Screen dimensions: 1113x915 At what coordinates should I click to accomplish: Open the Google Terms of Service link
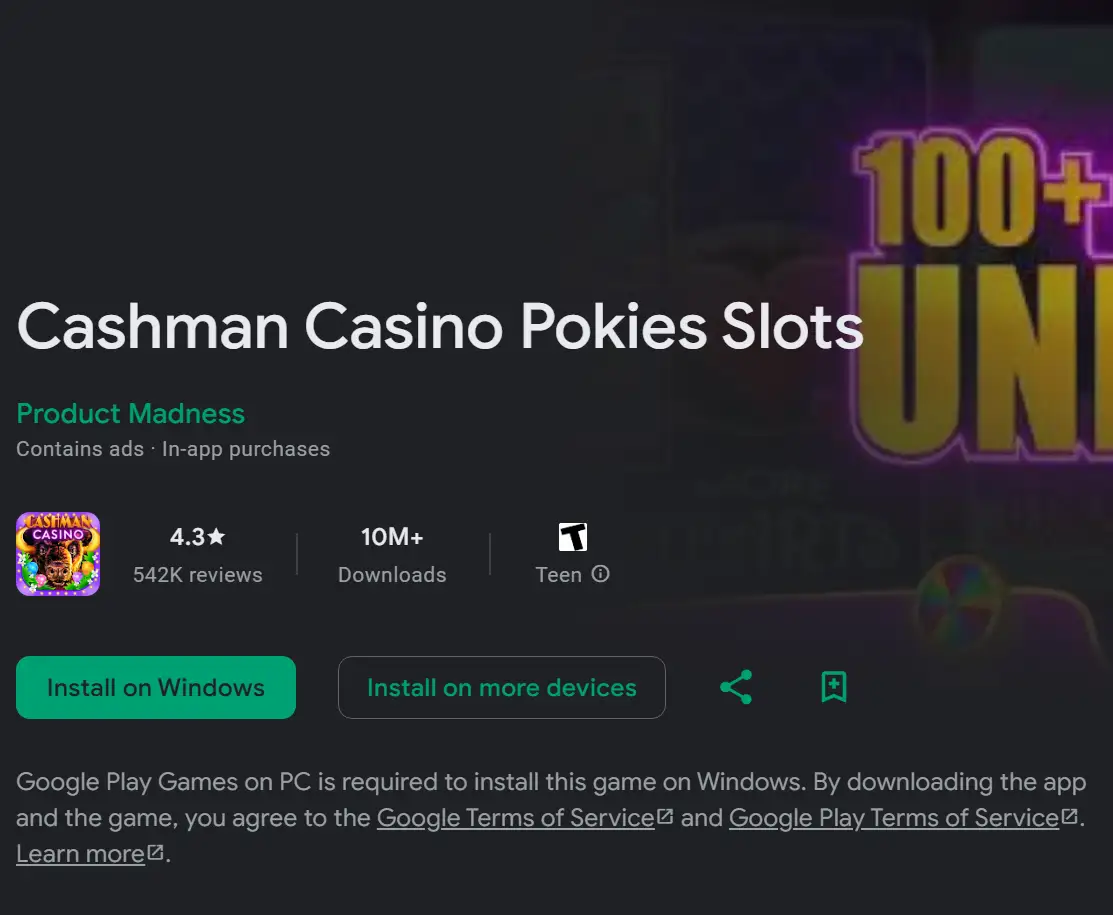(x=515, y=818)
